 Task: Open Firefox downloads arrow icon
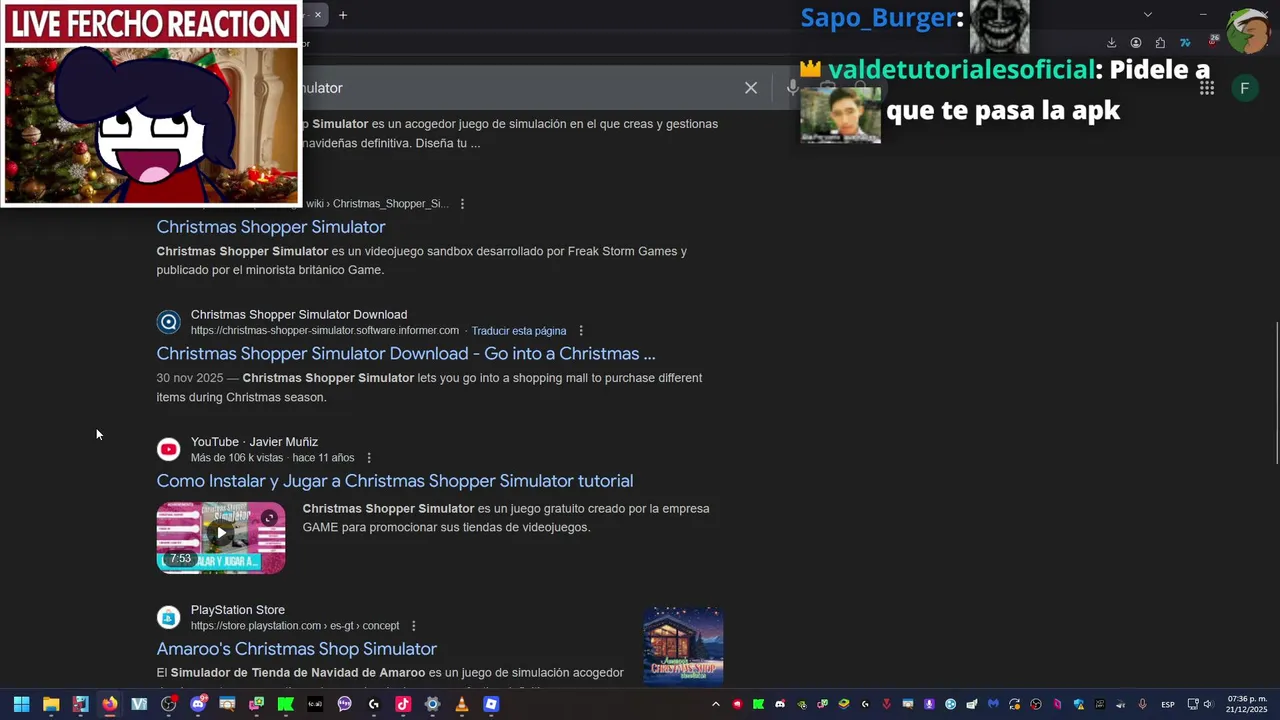click(x=1111, y=43)
